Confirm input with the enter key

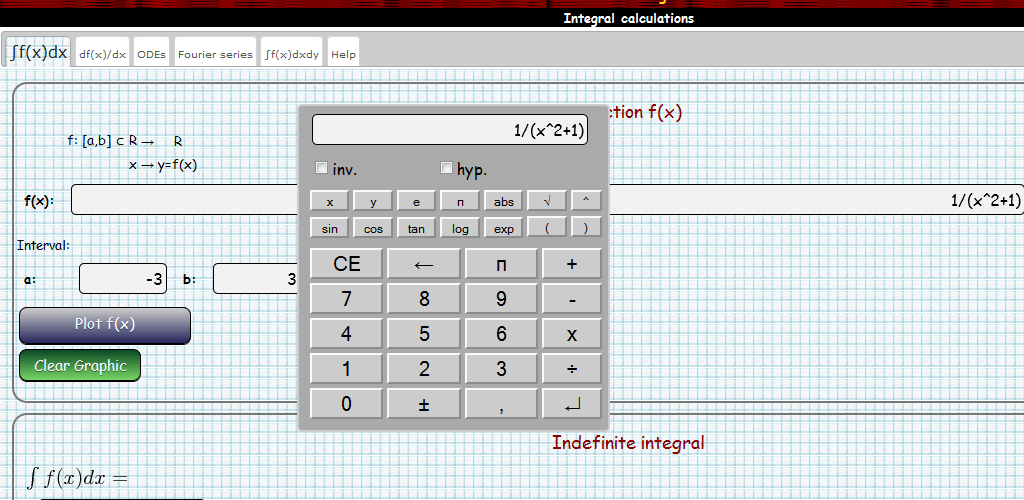pyautogui.click(x=572, y=404)
